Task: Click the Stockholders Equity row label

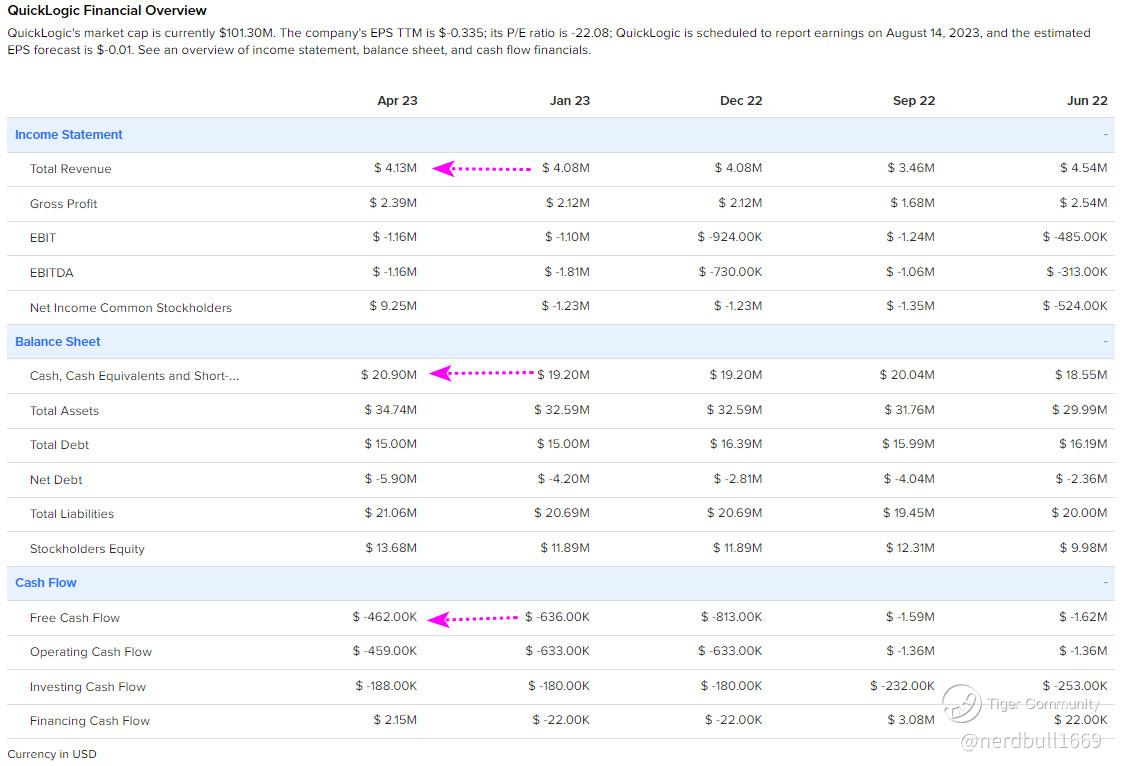Action: (x=87, y=549)
